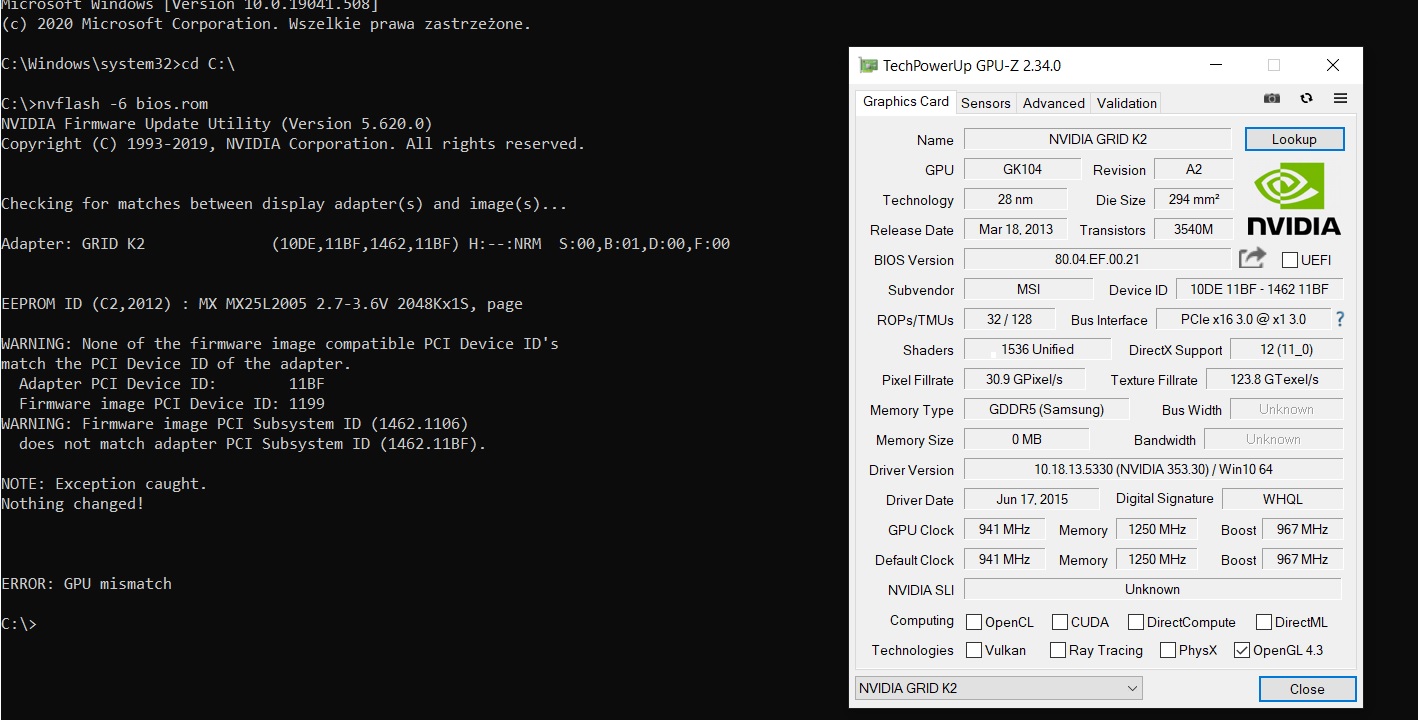Click the NVIDIA SLI field showing Unknown

point(1153,589)
